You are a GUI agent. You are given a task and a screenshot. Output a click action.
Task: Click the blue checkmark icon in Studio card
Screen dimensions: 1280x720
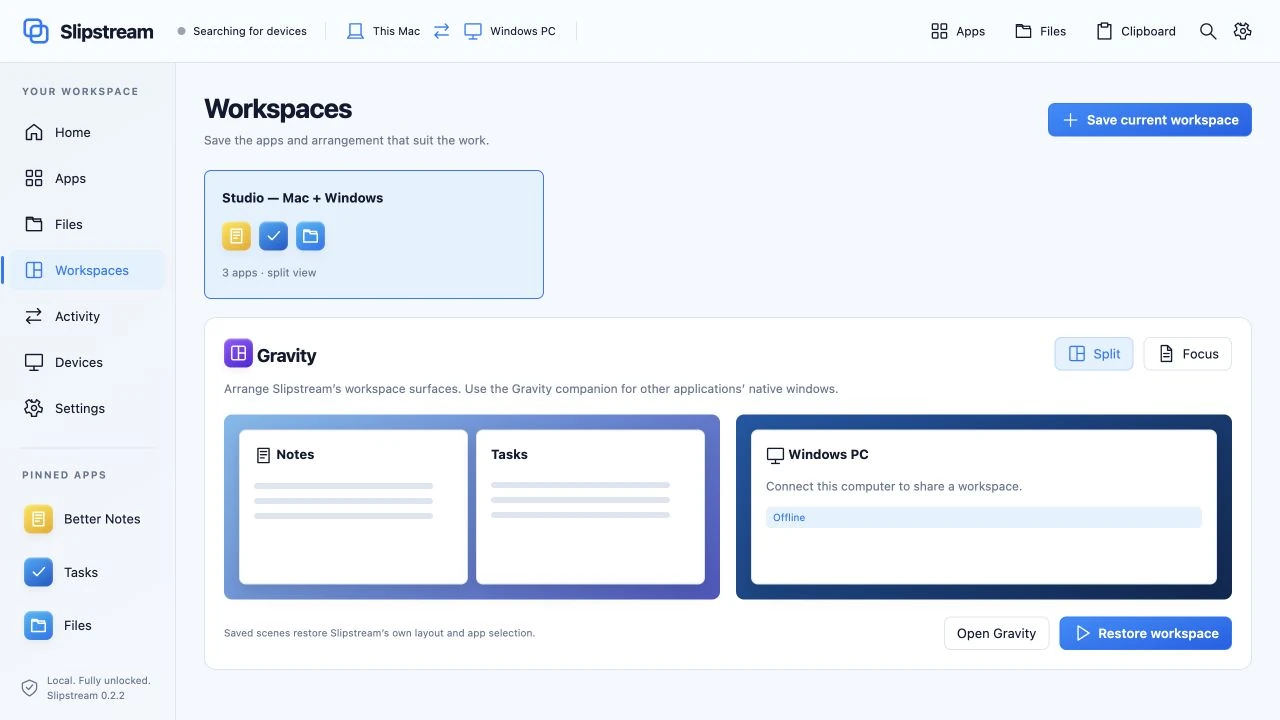tap(273, 236)
